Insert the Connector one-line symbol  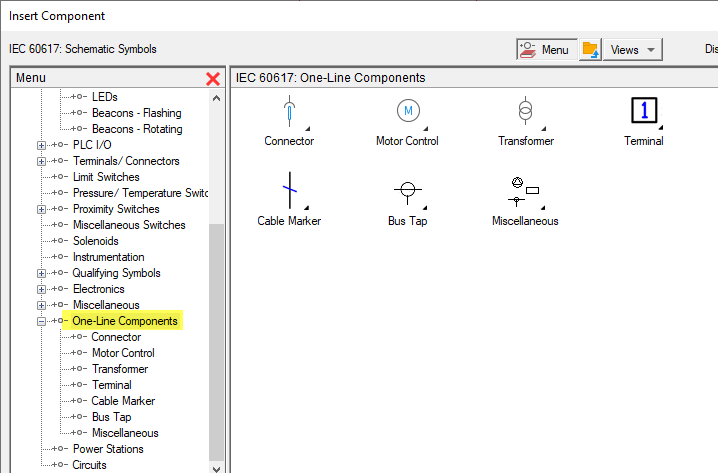tap(289, 113)
